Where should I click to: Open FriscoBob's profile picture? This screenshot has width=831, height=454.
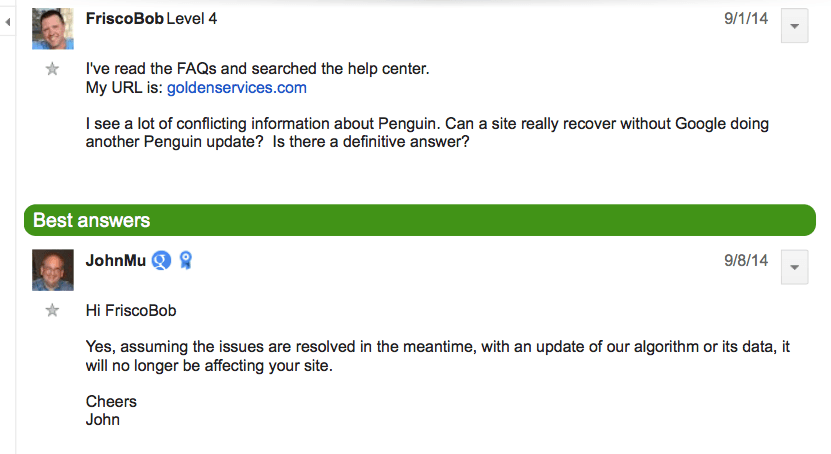point(53,28)
